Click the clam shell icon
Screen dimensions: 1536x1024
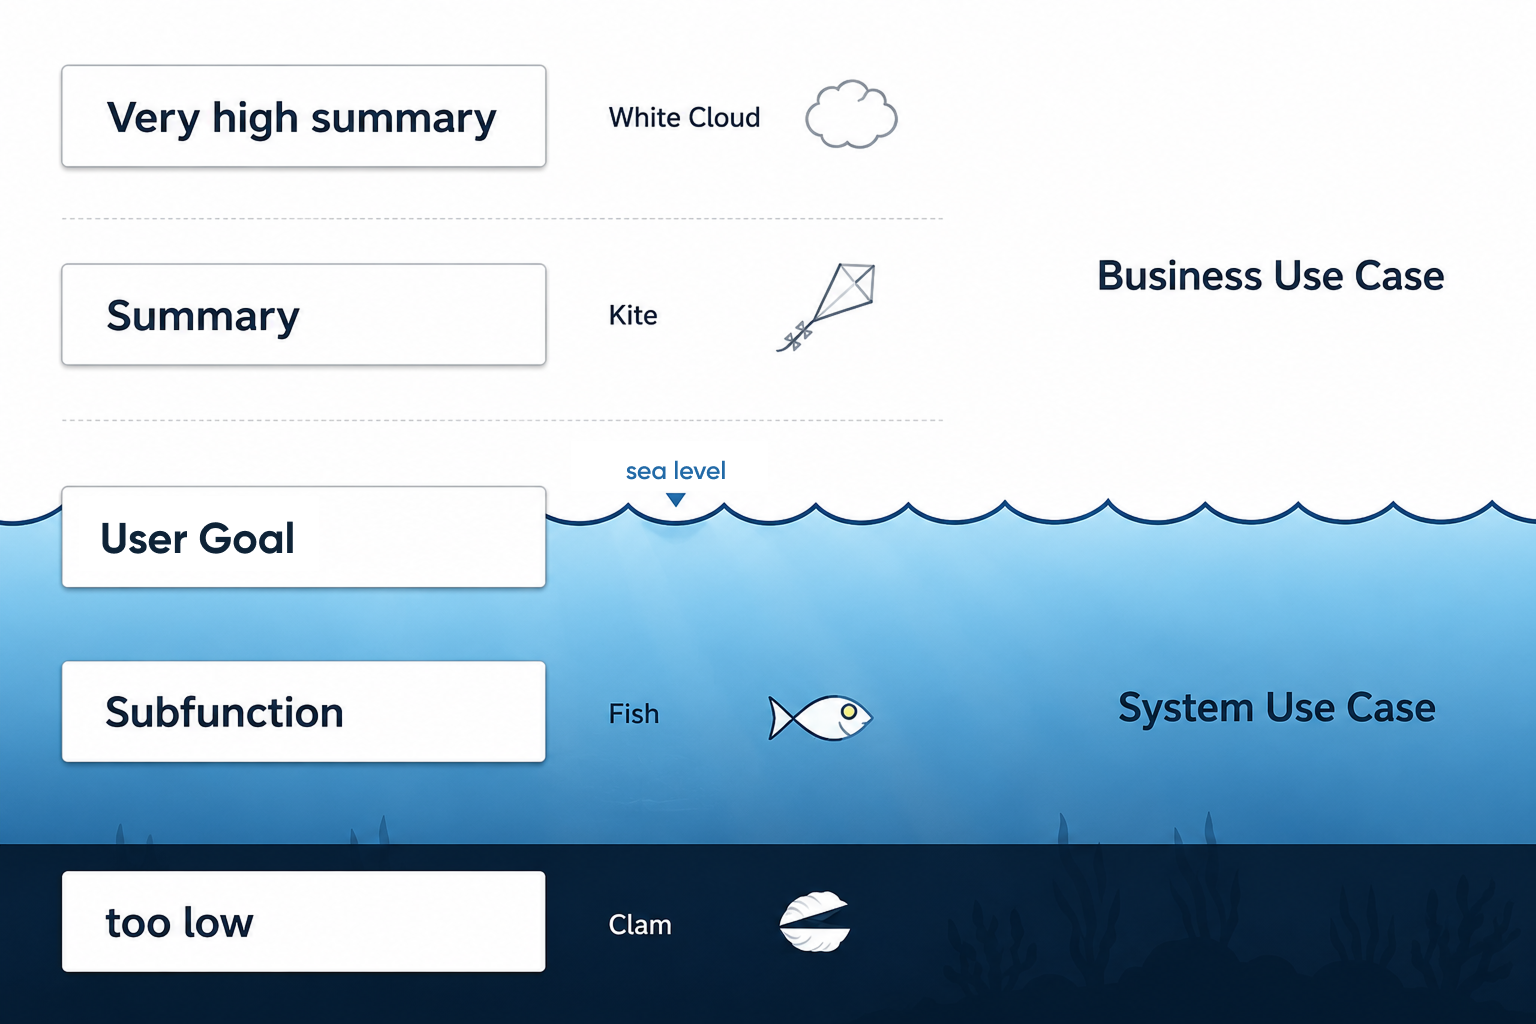[x=815, y=921]
